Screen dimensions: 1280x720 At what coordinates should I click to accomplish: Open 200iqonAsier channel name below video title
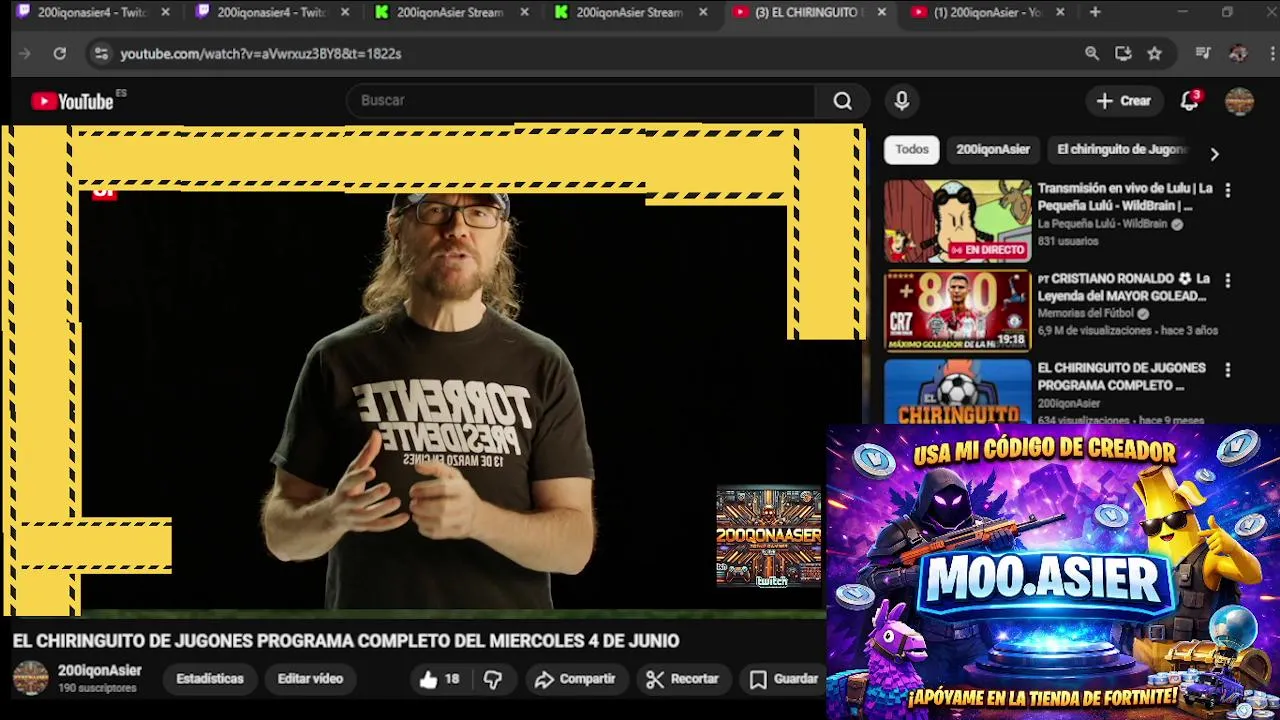pos(100,671)
